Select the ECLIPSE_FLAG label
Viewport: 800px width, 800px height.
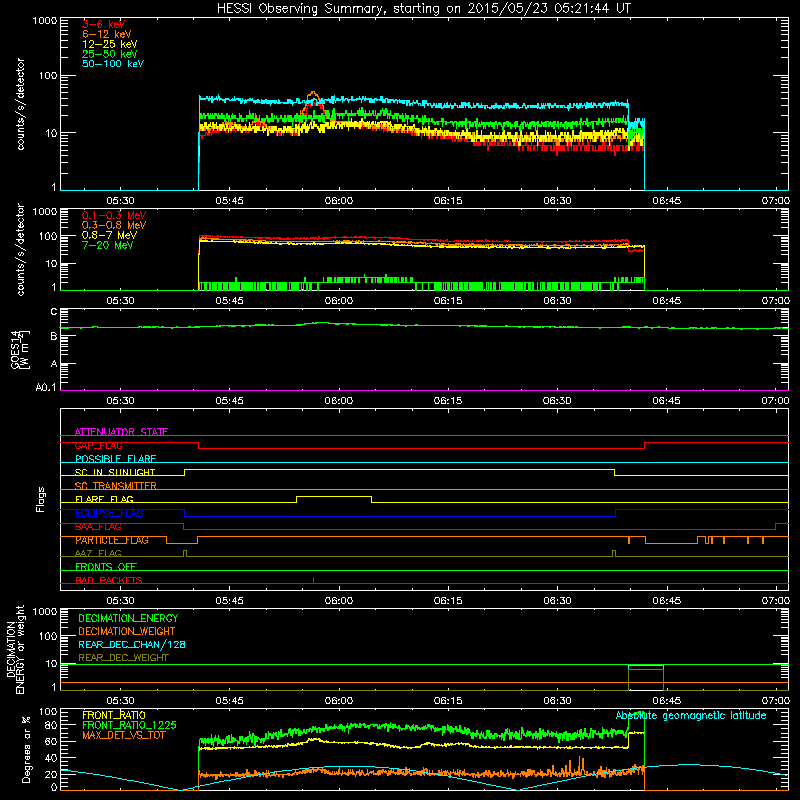(x=109, y=513)
